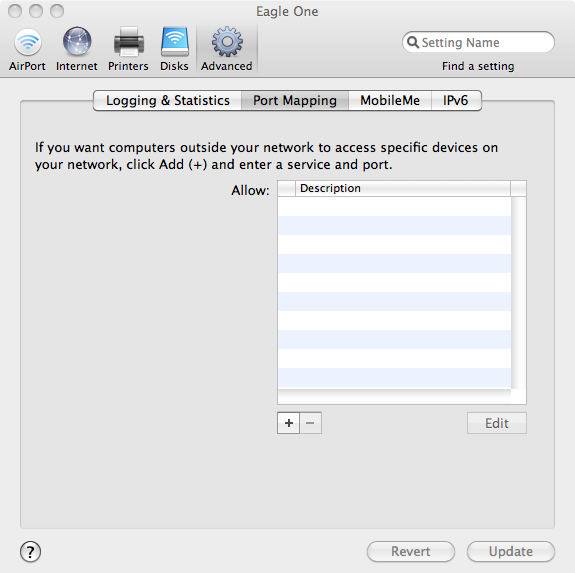
Task: Select the first row in Allow list
Action: [394, 206]
